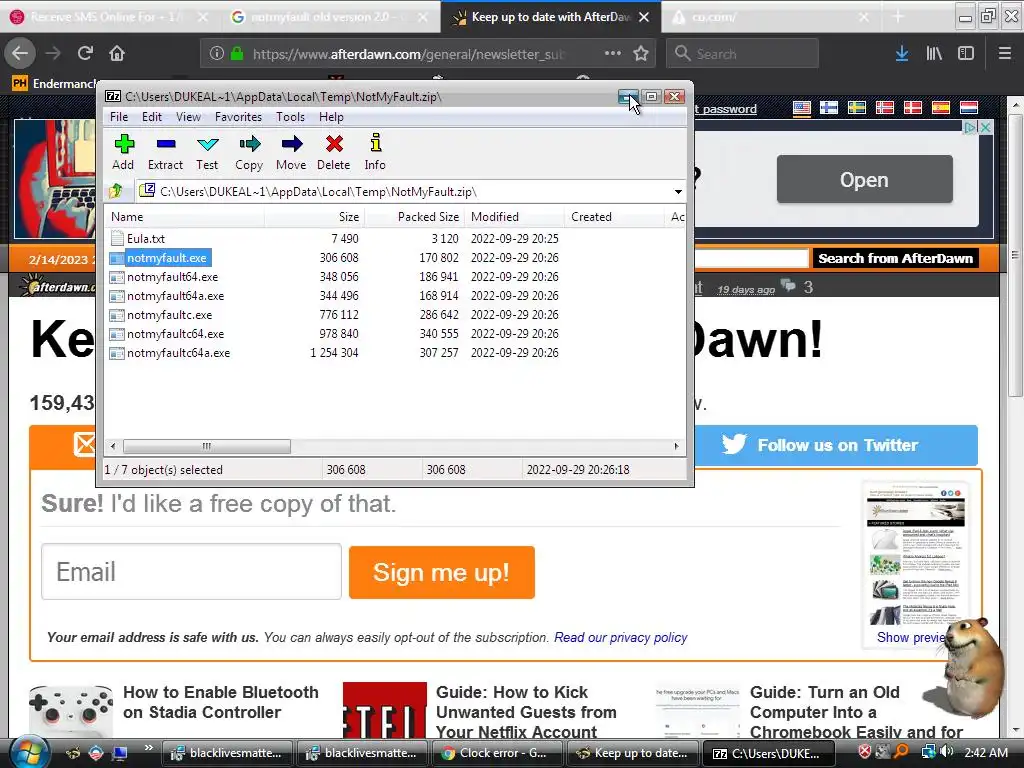Open page actions three-dot menu in address bar
The height and width of the screenshot is (768, 1024).
pos(613,54)
